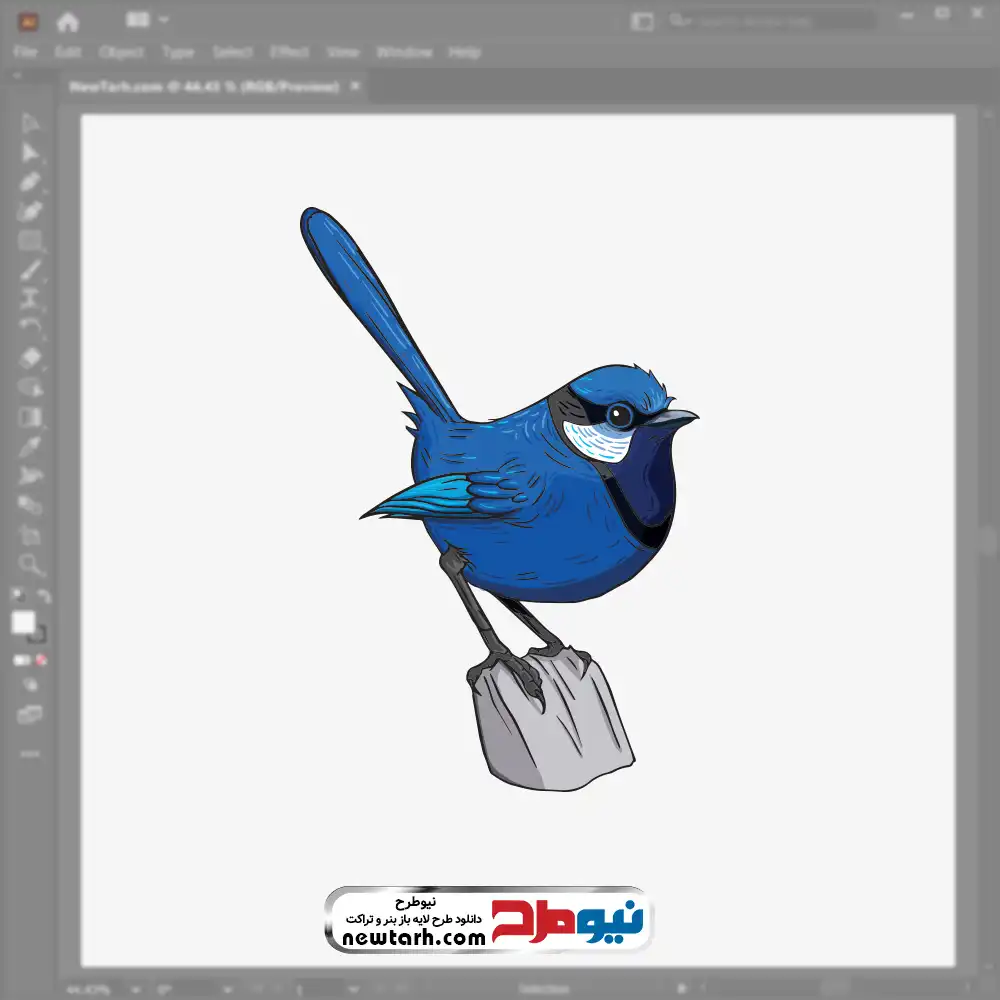Select the Pen tool
This screenshot has height=1000, width=1000.
(30, 182)
